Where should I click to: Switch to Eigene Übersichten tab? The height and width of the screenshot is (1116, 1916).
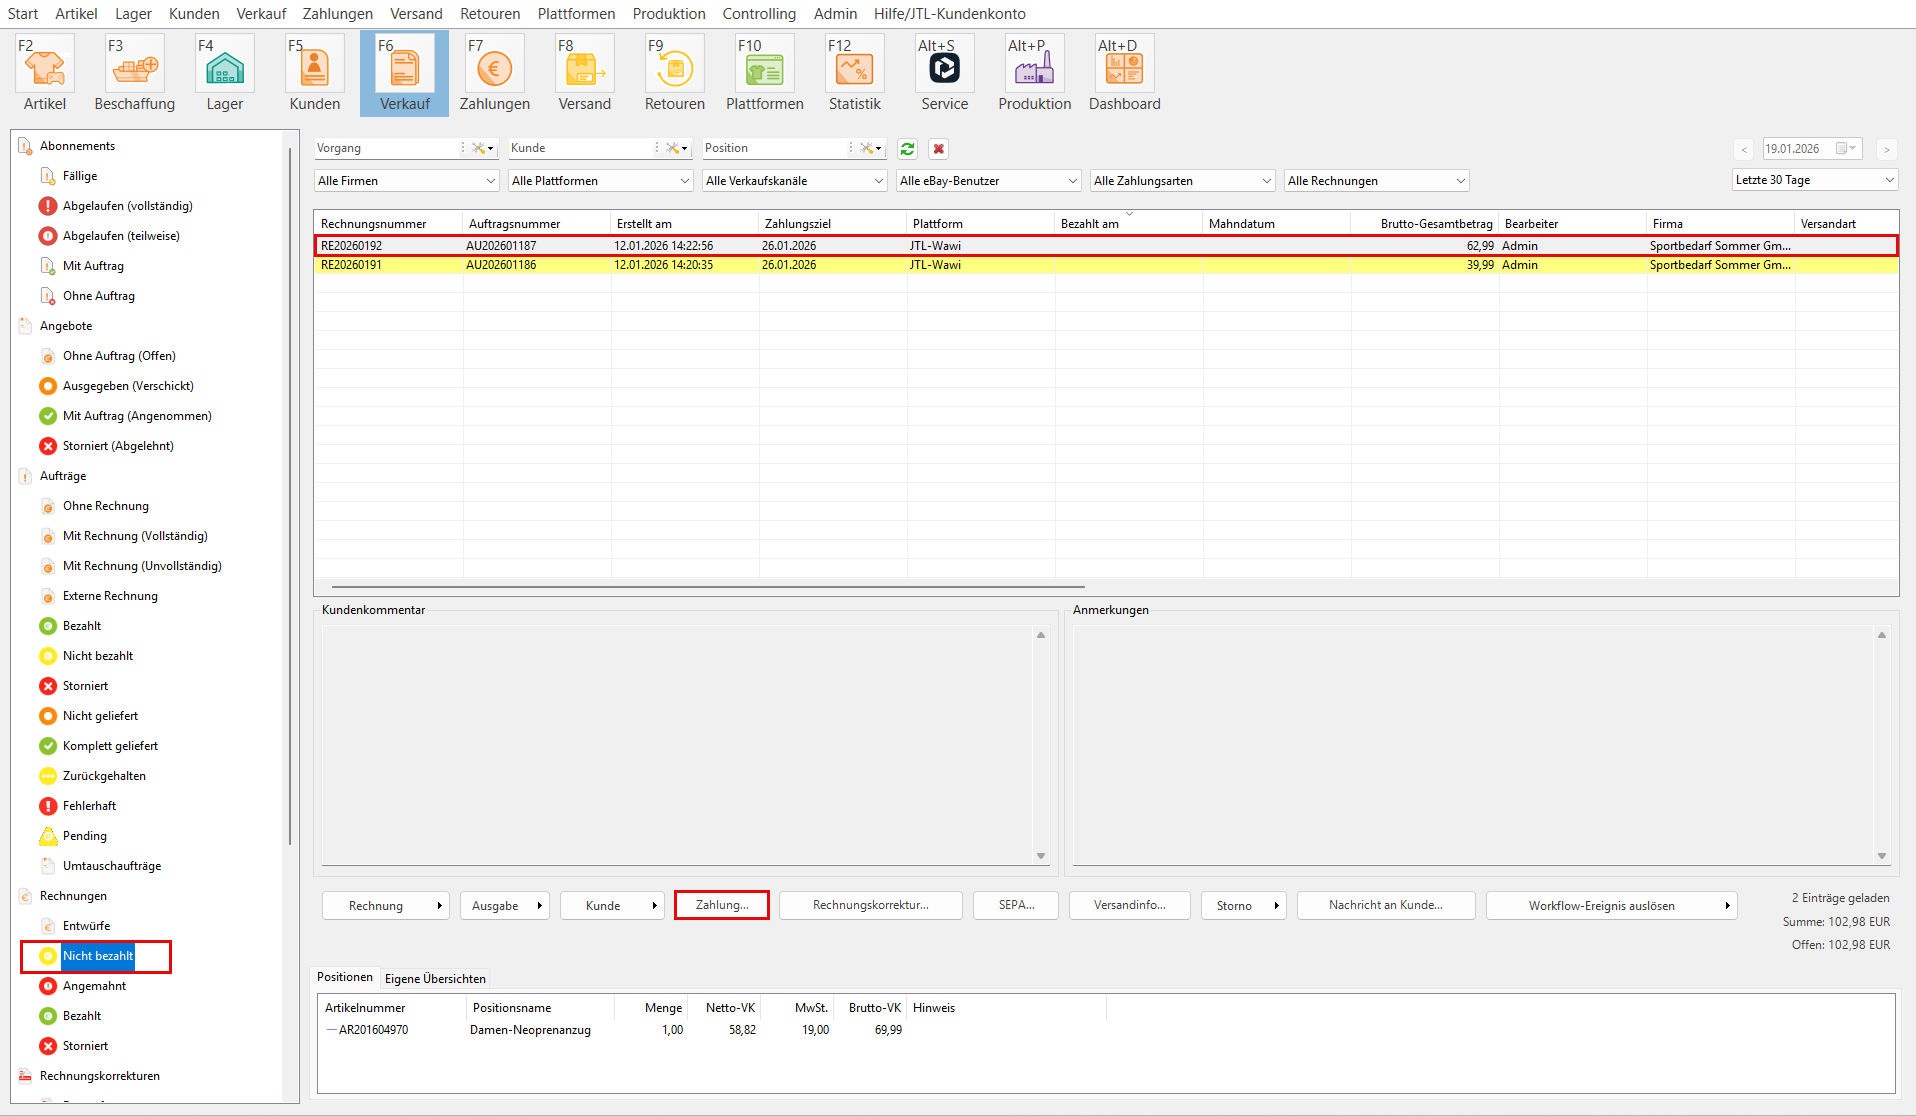435,979
